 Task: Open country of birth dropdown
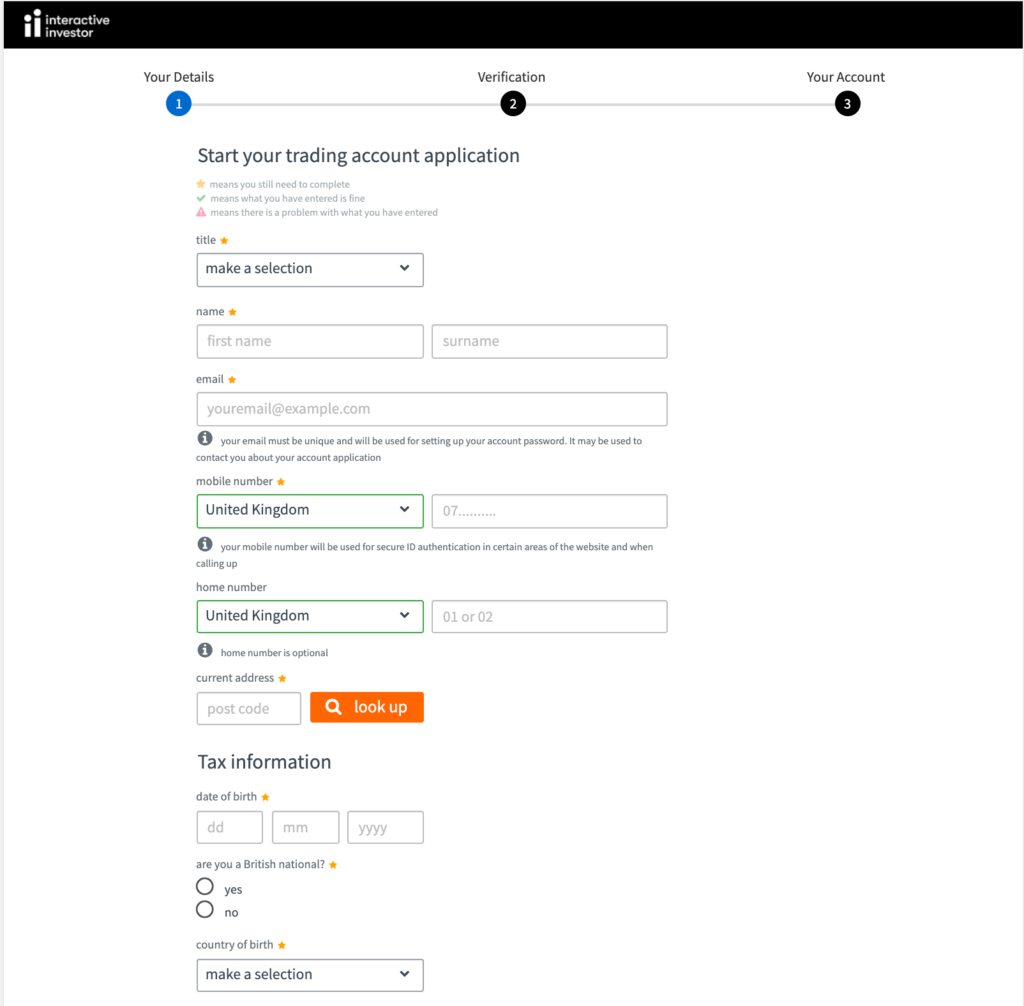310,975
